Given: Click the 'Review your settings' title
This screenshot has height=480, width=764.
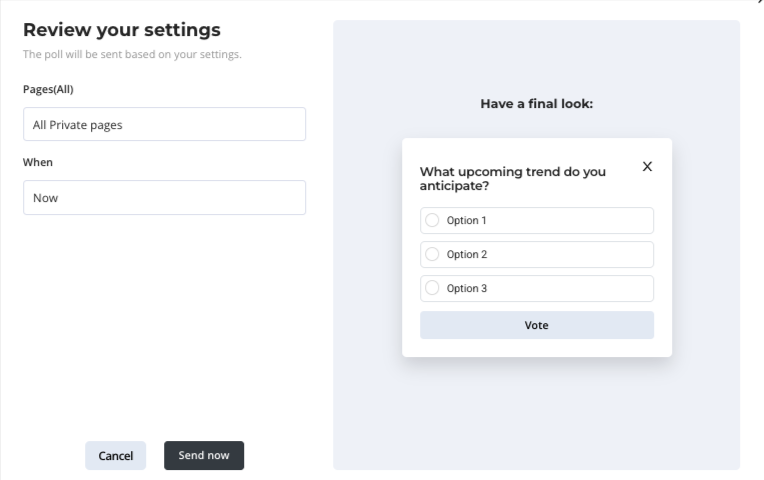Looking at the screenshot, I should click(x=122, y=30).
